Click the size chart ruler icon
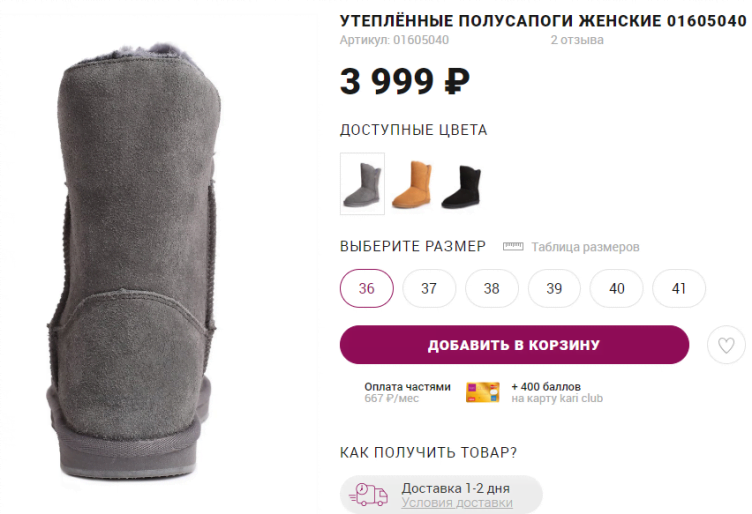The width and height of the screenshot is (752, 514). pyautogui.click(x=513, y=246)
